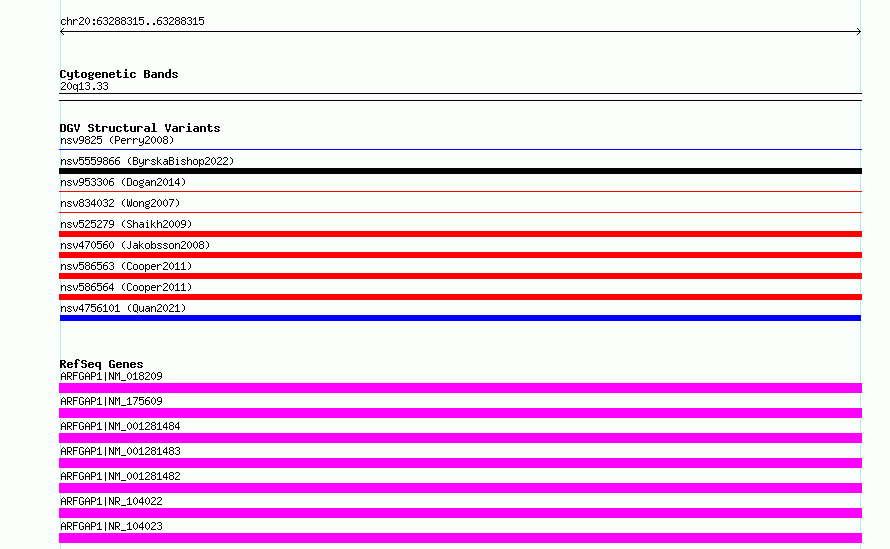
Task: Click the RefSeq Genes track heading
Action: [x=101, y=364]
